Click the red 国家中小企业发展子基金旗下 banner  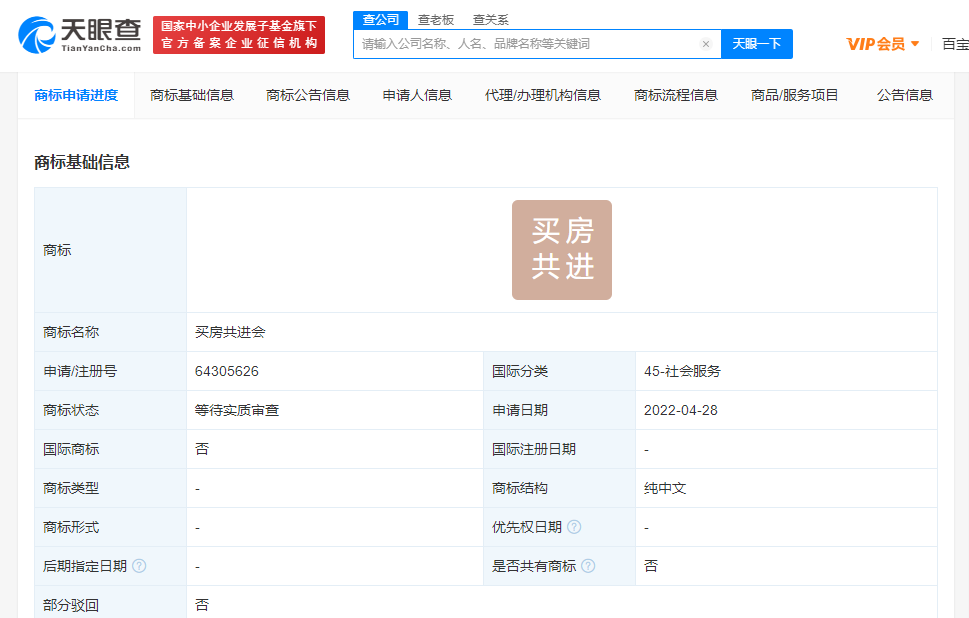239,35
